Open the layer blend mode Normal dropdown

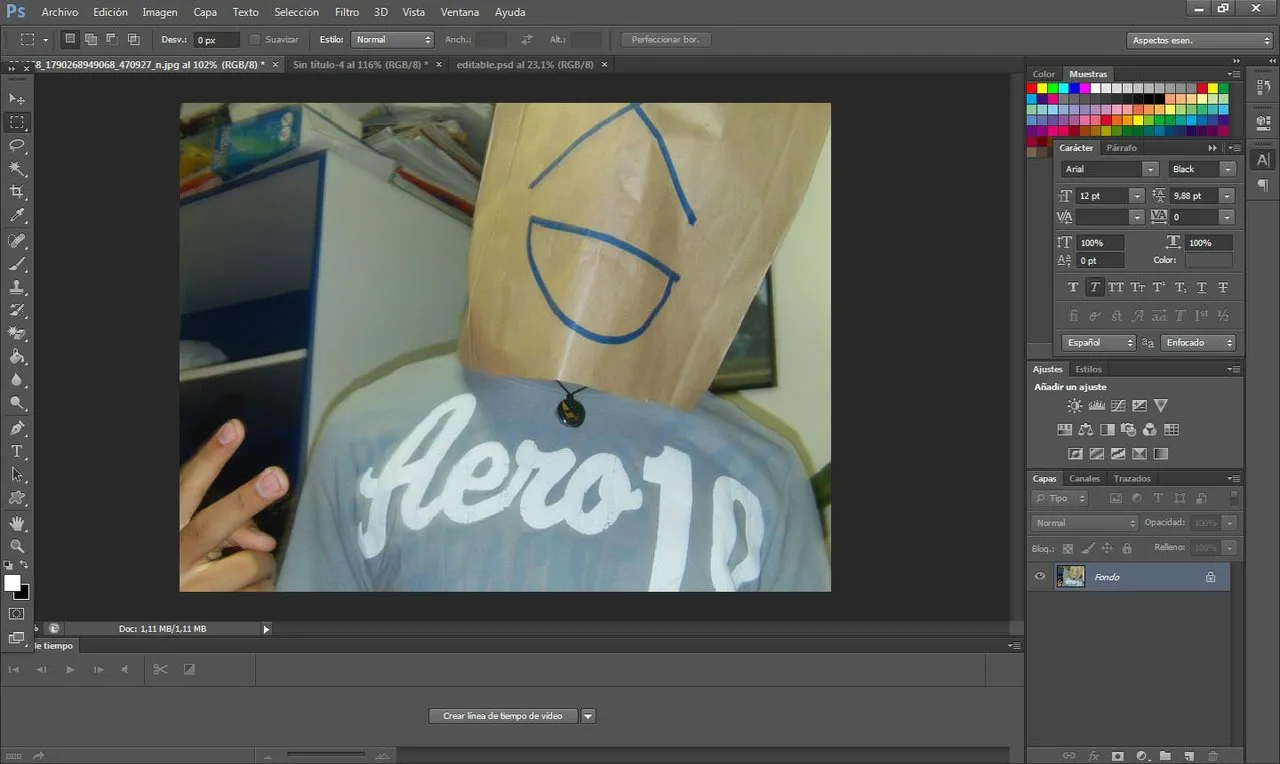tap(1085, 523)
